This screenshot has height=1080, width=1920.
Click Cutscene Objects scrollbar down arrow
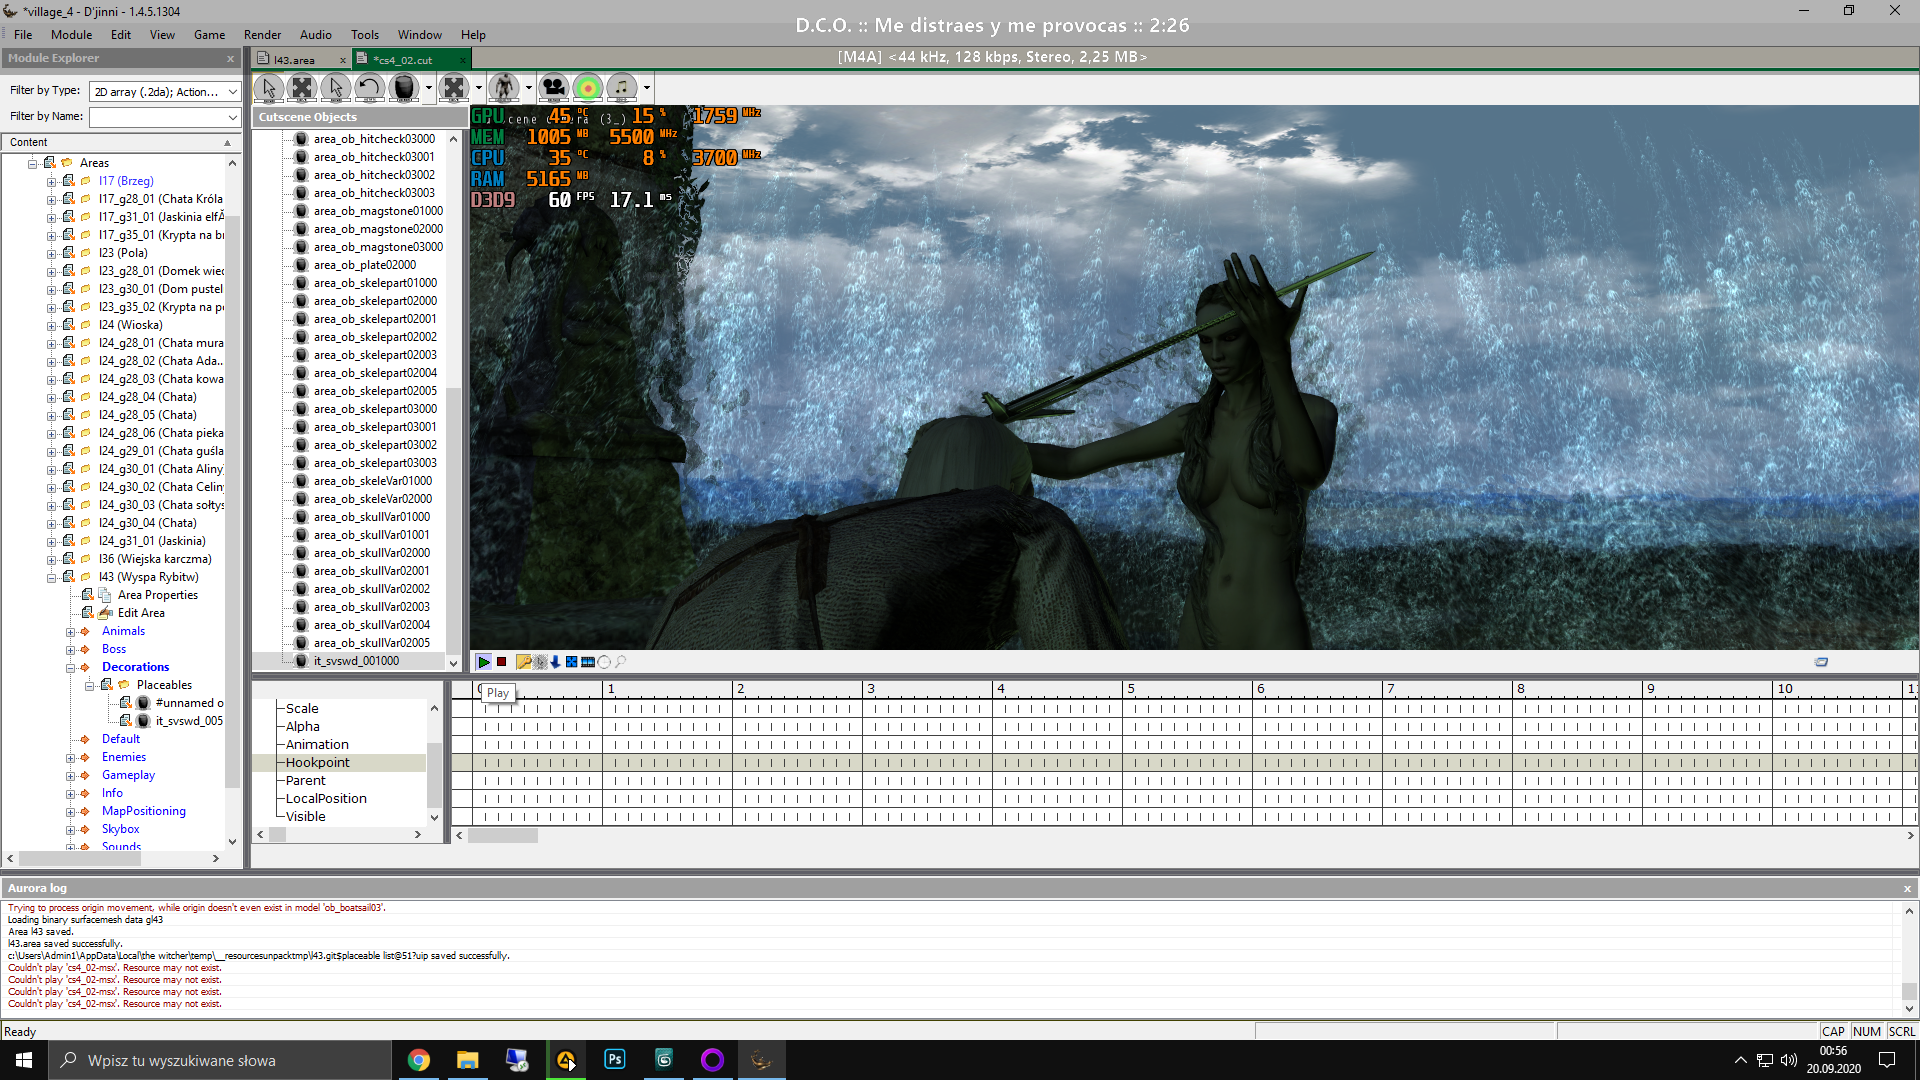453,662
